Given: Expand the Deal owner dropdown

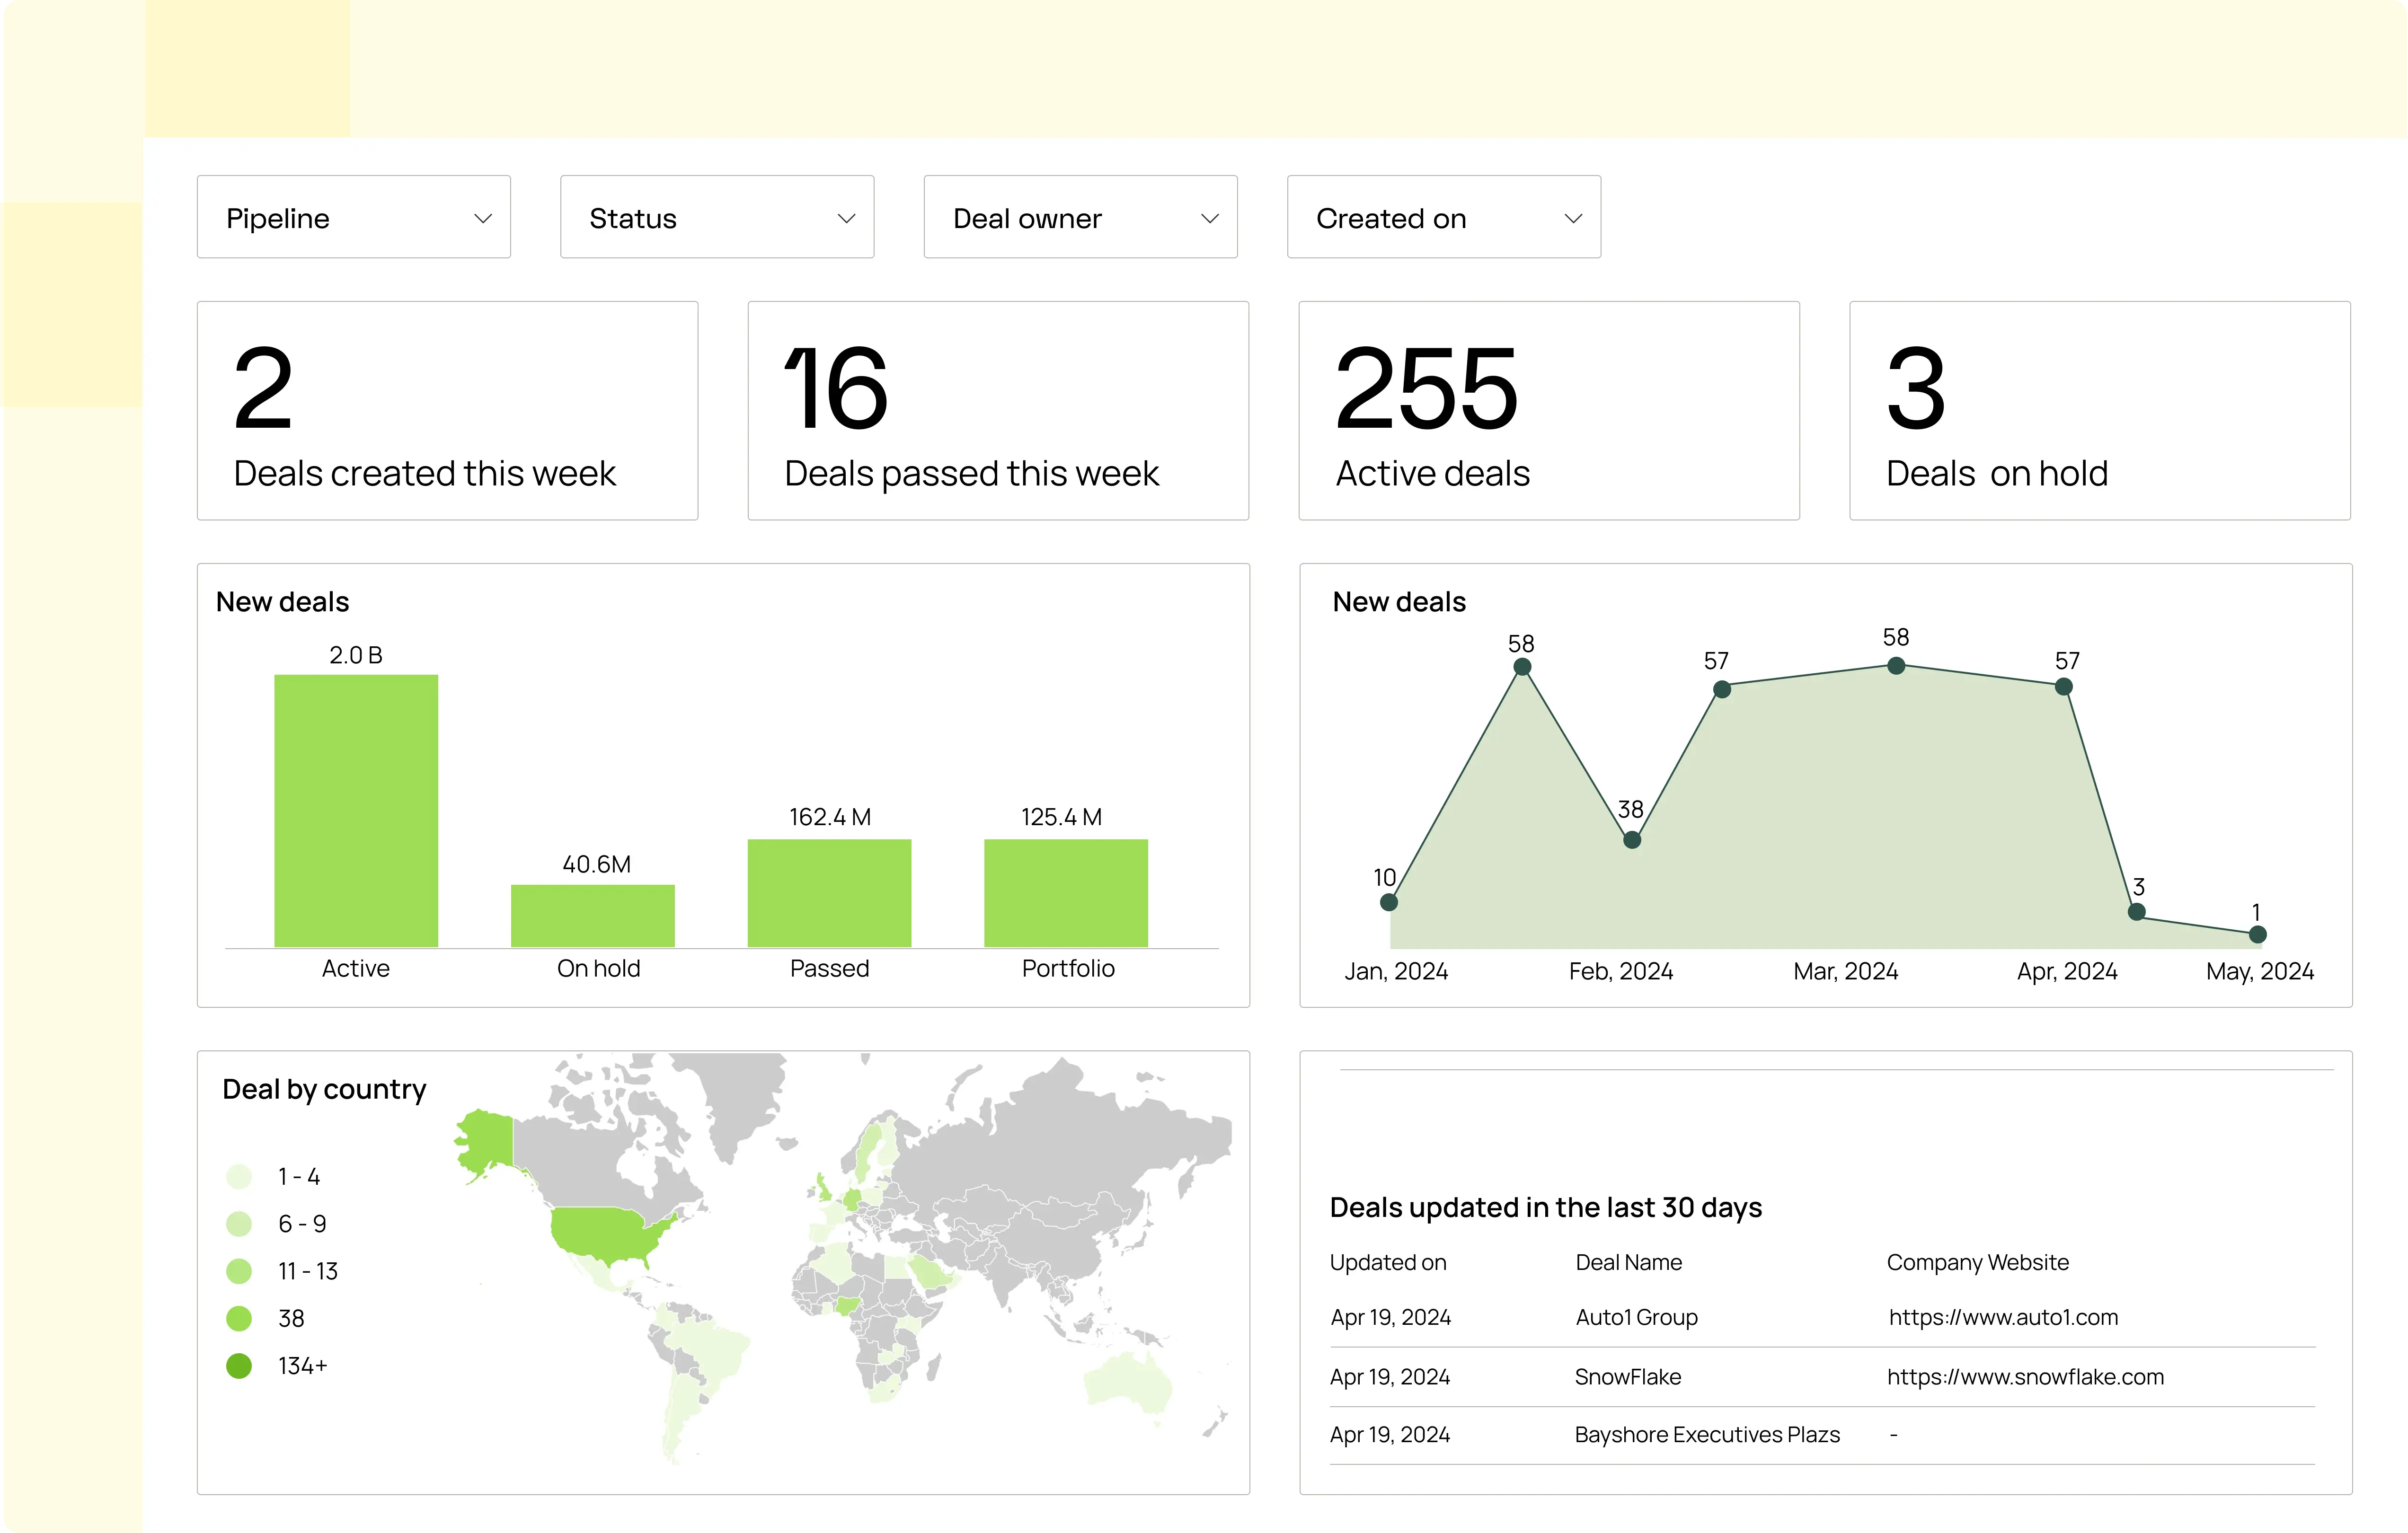Looking at the screenshot, I should (1080, 217).
